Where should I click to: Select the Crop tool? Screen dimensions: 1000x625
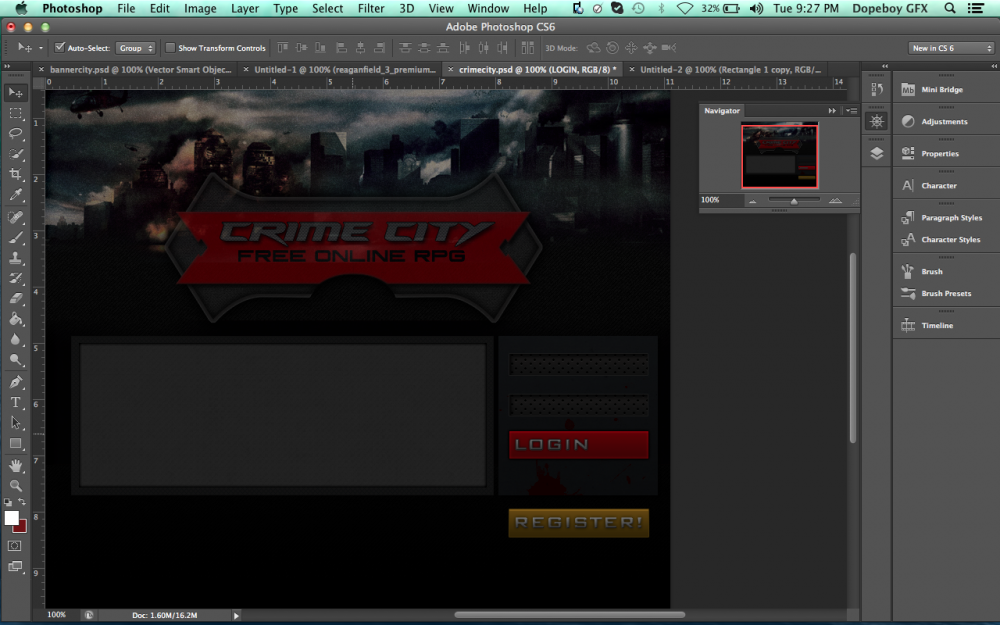[16, 175]
